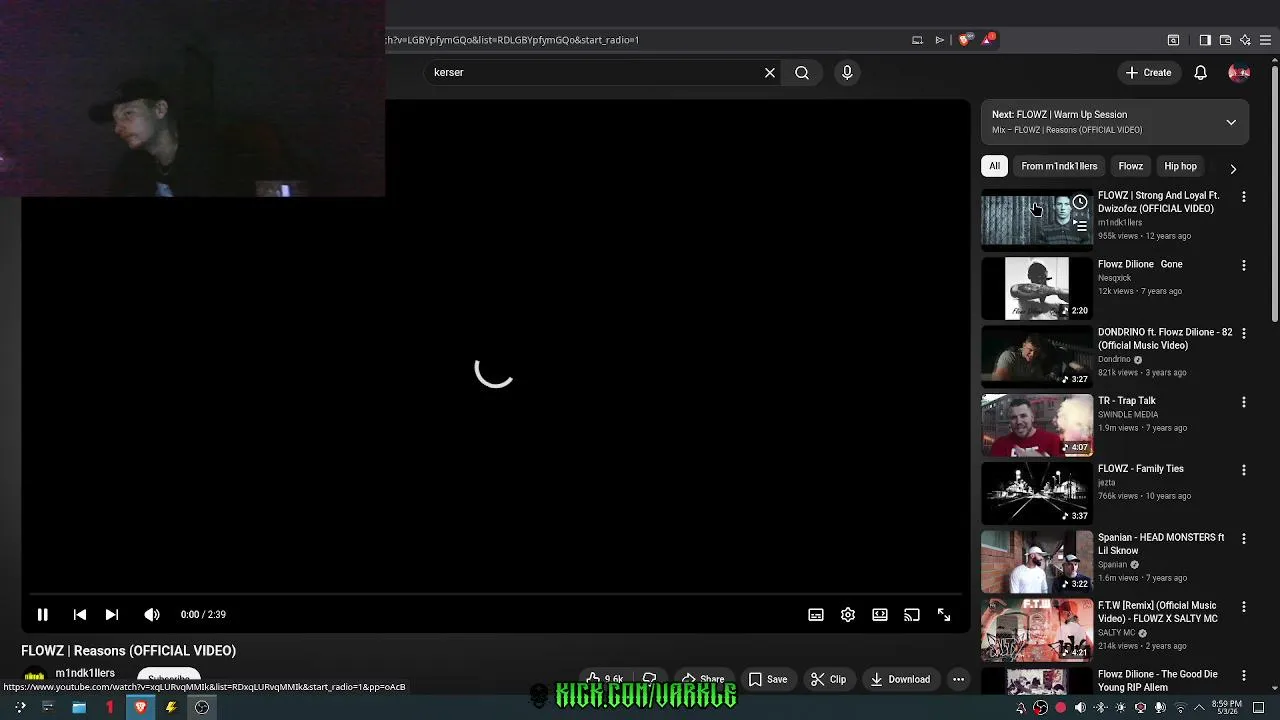The image size is (1280, 720).
Task: Open the system tray volume icon
Action: (x=1080, y=708)
